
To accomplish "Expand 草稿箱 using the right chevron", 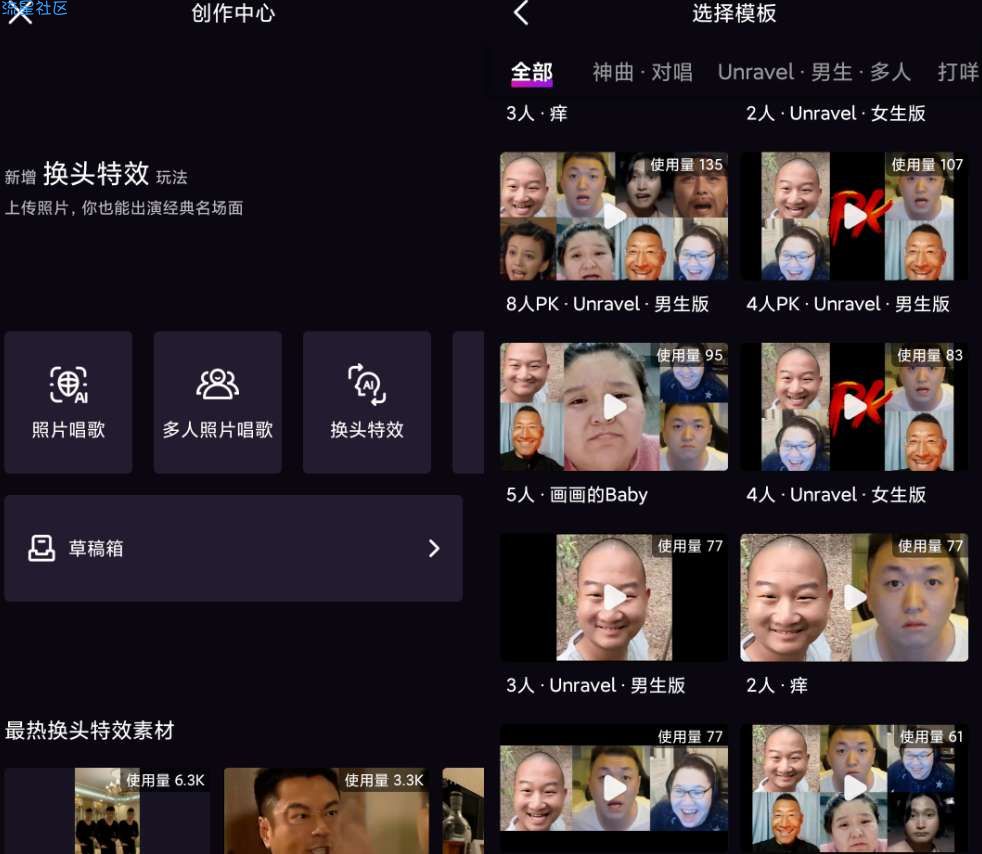I will [x=434, y=548].
